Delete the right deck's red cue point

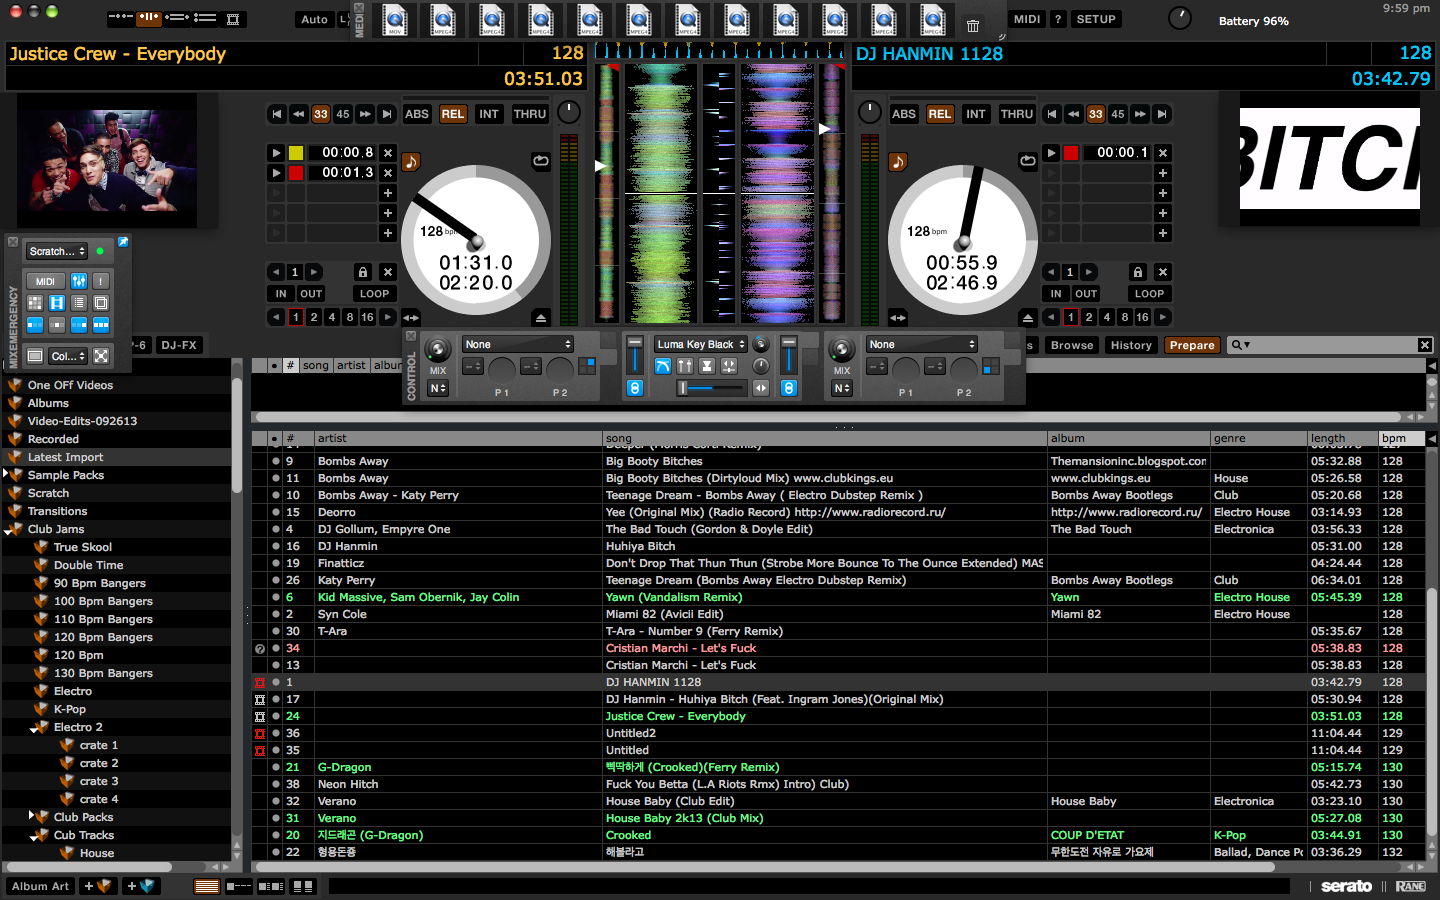tap(1163, 153)
